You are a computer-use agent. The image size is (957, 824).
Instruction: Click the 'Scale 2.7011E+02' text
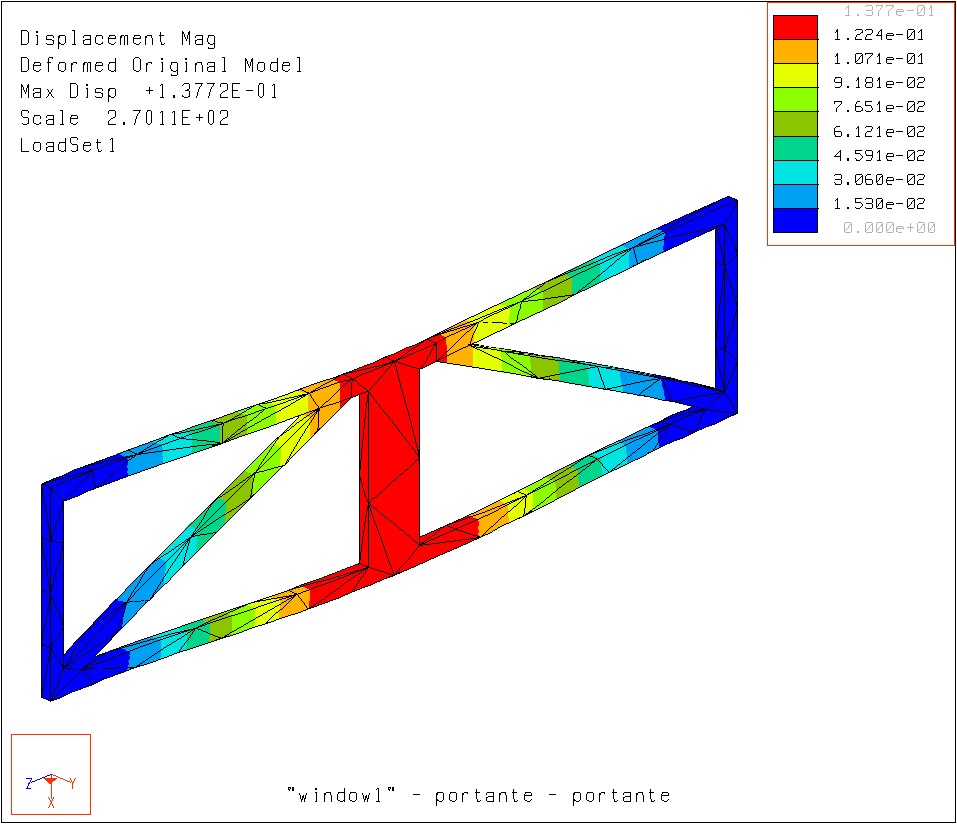pos(125,118)
